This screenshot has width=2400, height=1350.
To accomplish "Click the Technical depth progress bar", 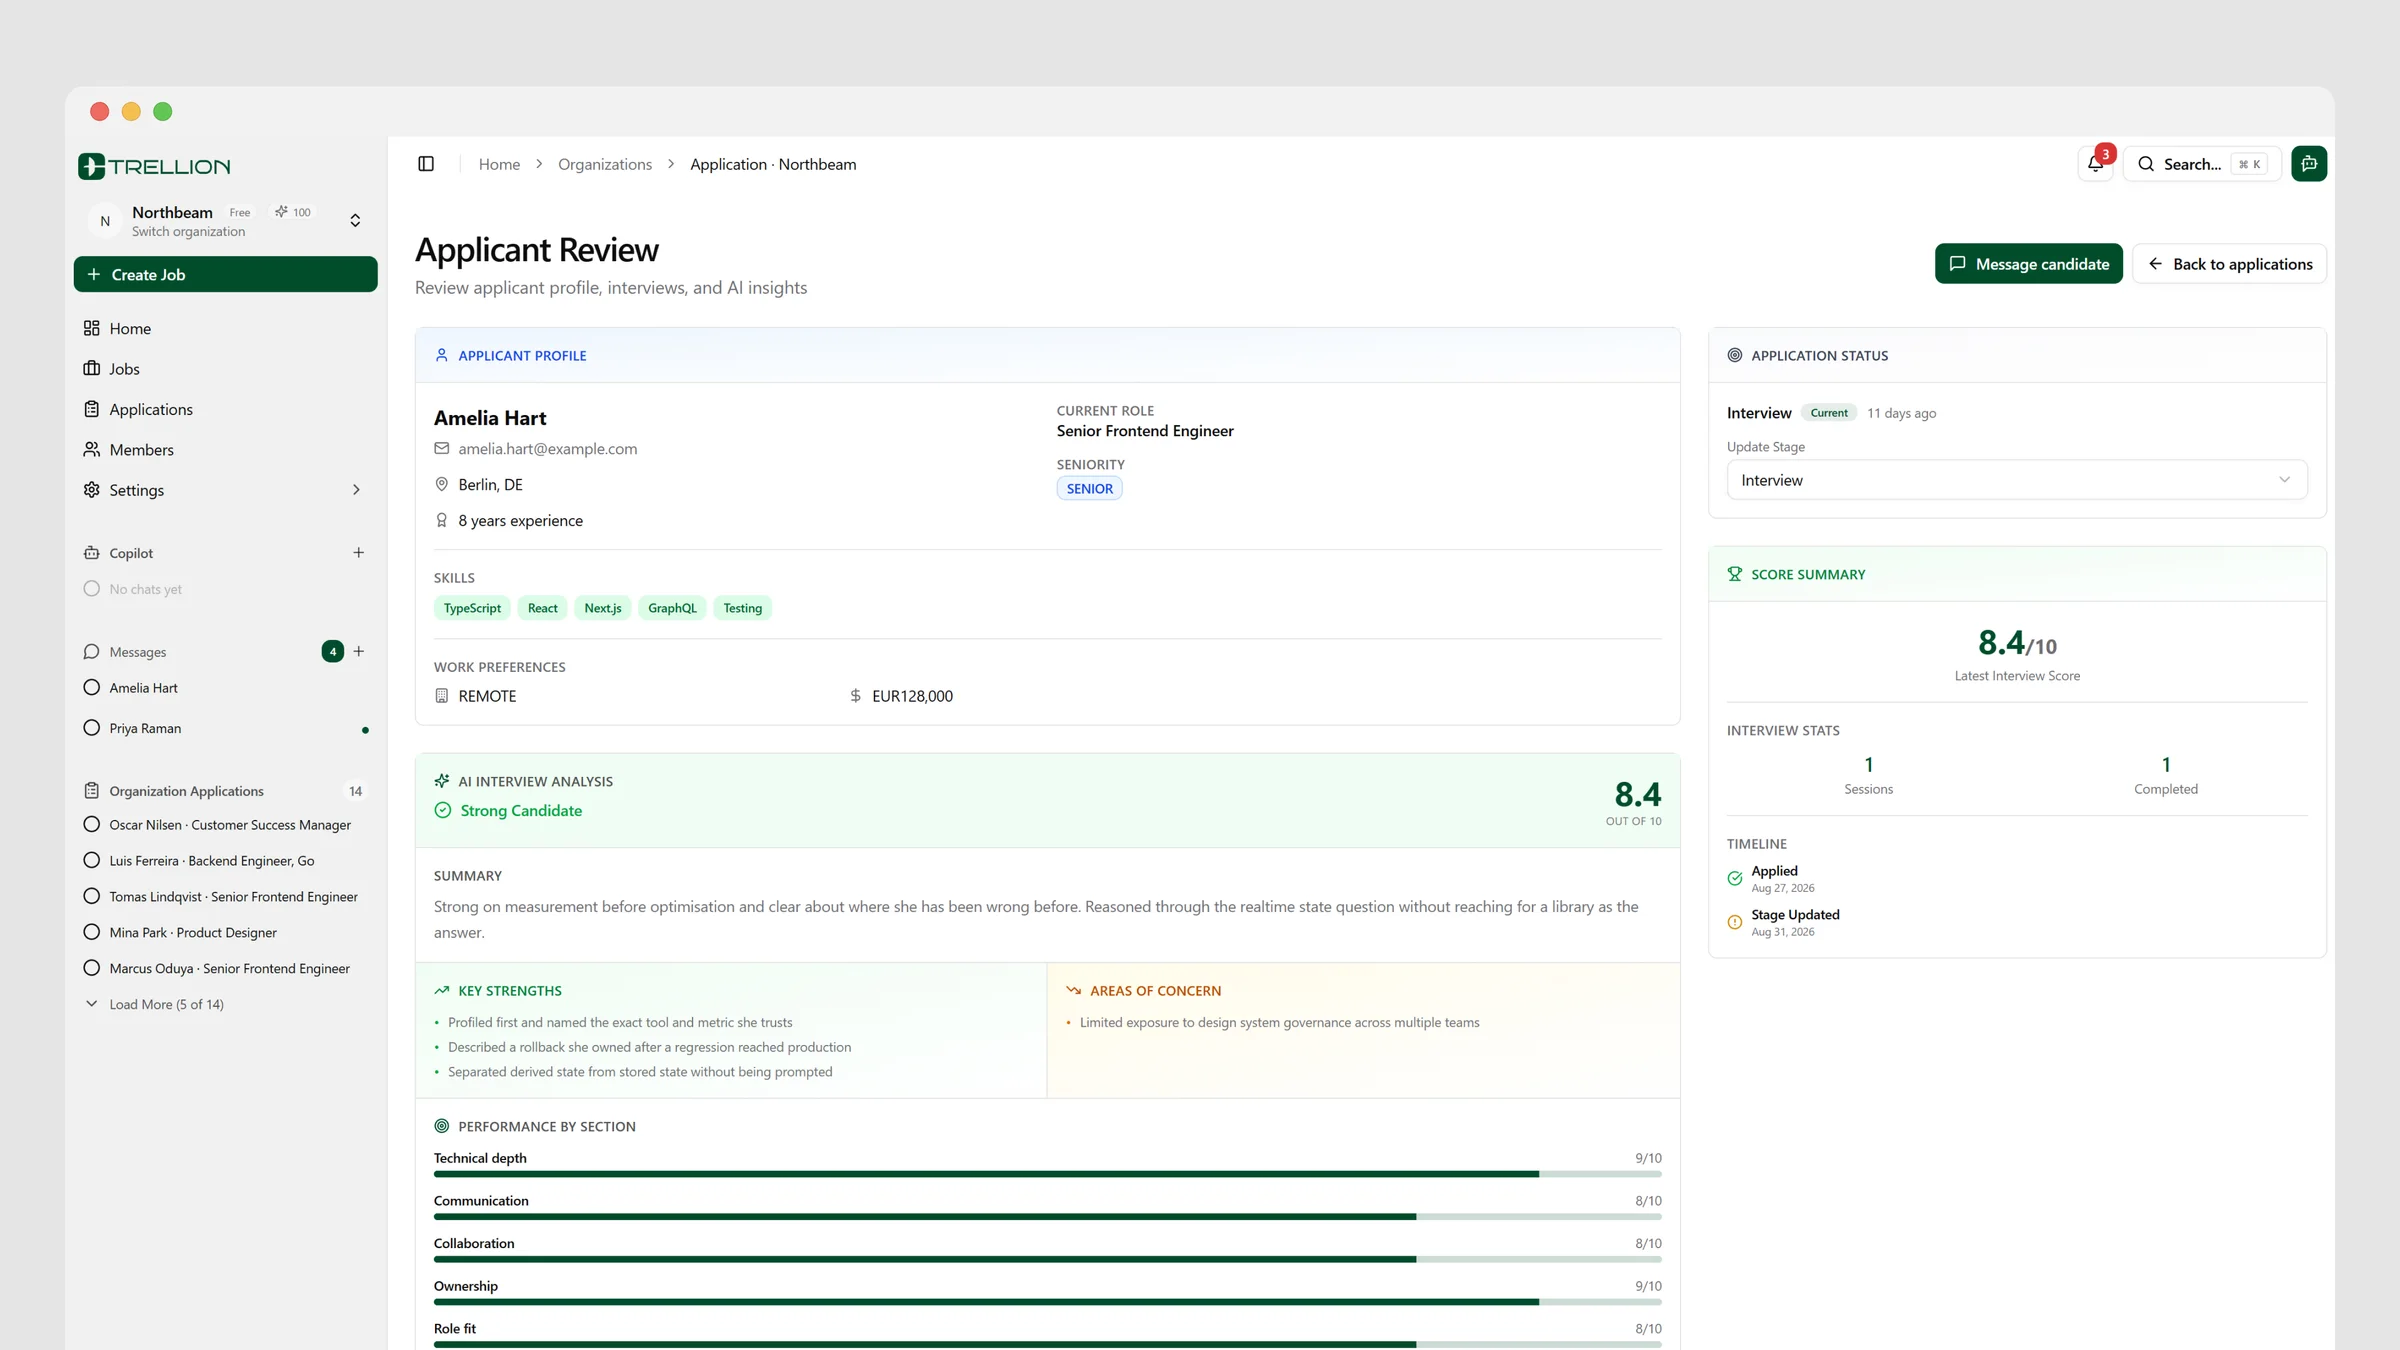I will tap(1048, 1174).
